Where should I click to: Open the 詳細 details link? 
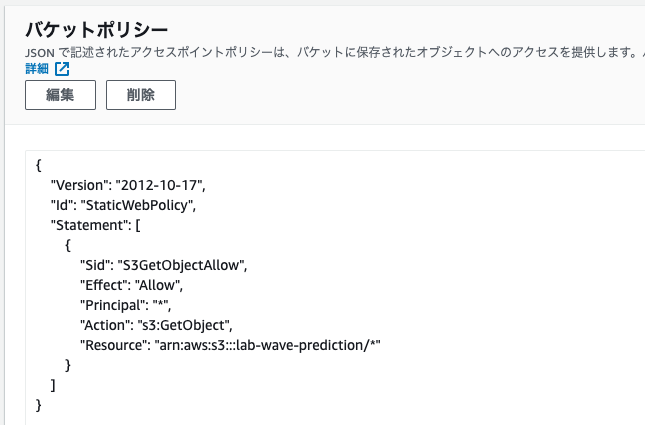[37, 69]
